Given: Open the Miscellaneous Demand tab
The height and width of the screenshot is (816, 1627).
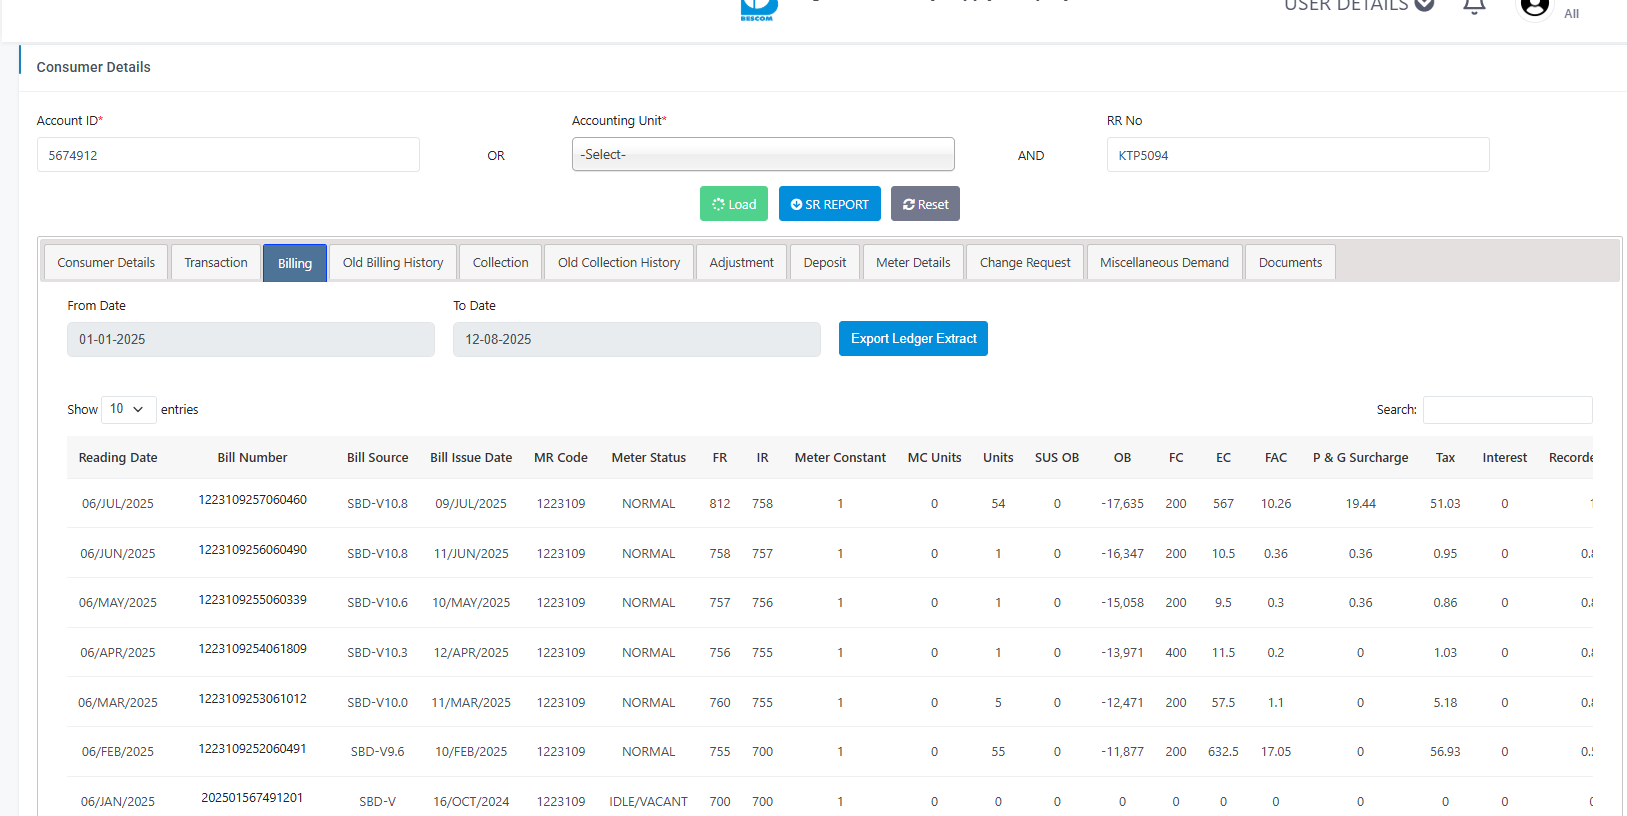Looking at the screenshot, I should pos(1164,263).
